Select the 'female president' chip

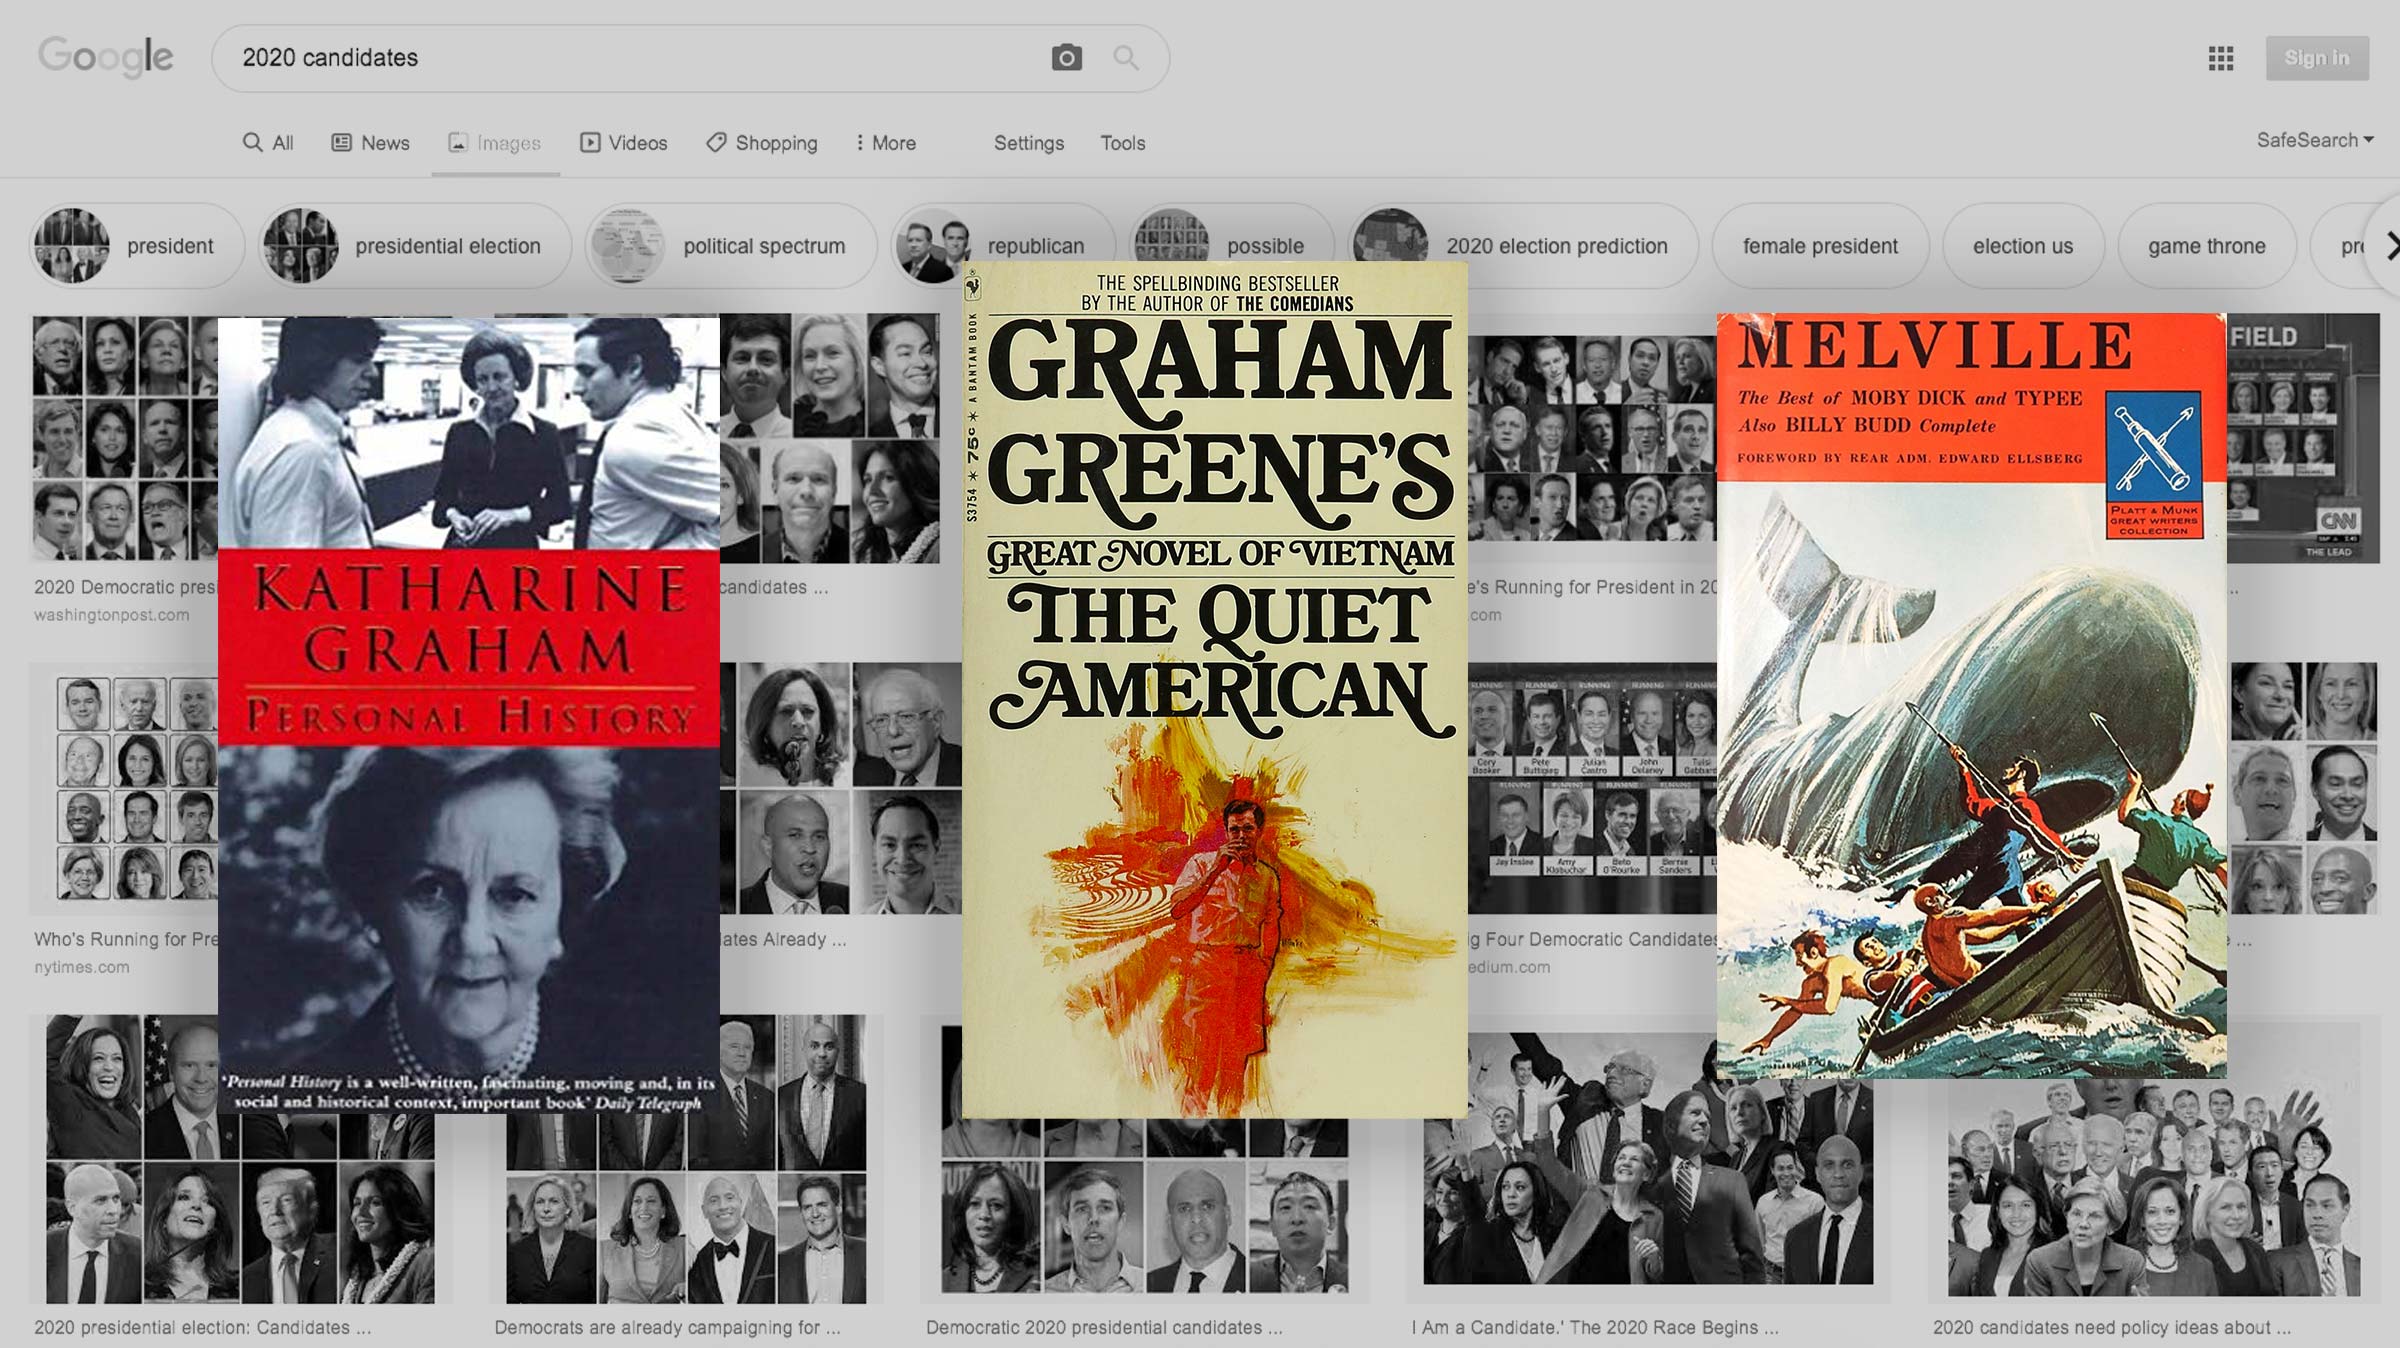pos(1819,246)
